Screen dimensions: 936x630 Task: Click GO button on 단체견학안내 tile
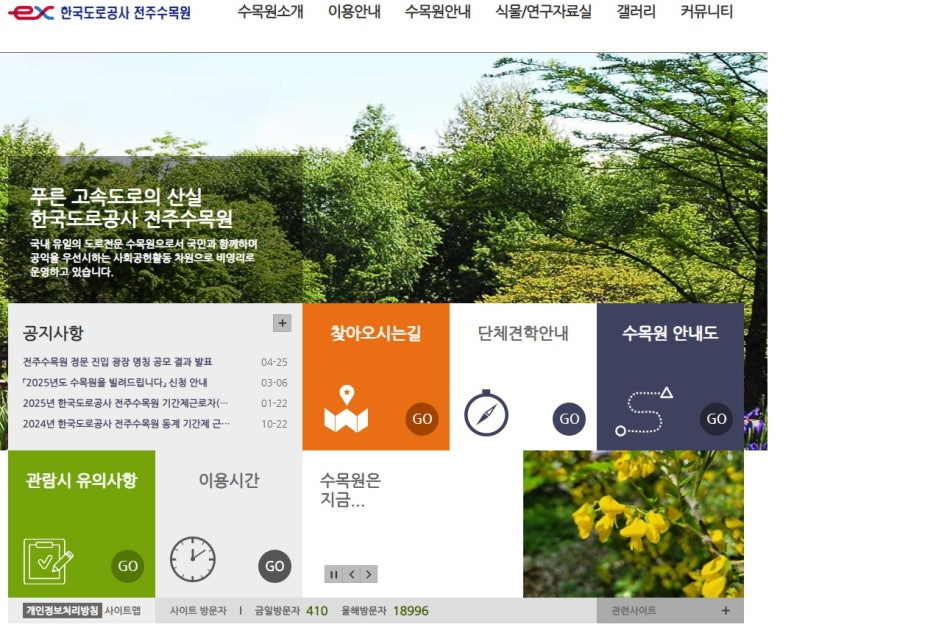(569, 419)
